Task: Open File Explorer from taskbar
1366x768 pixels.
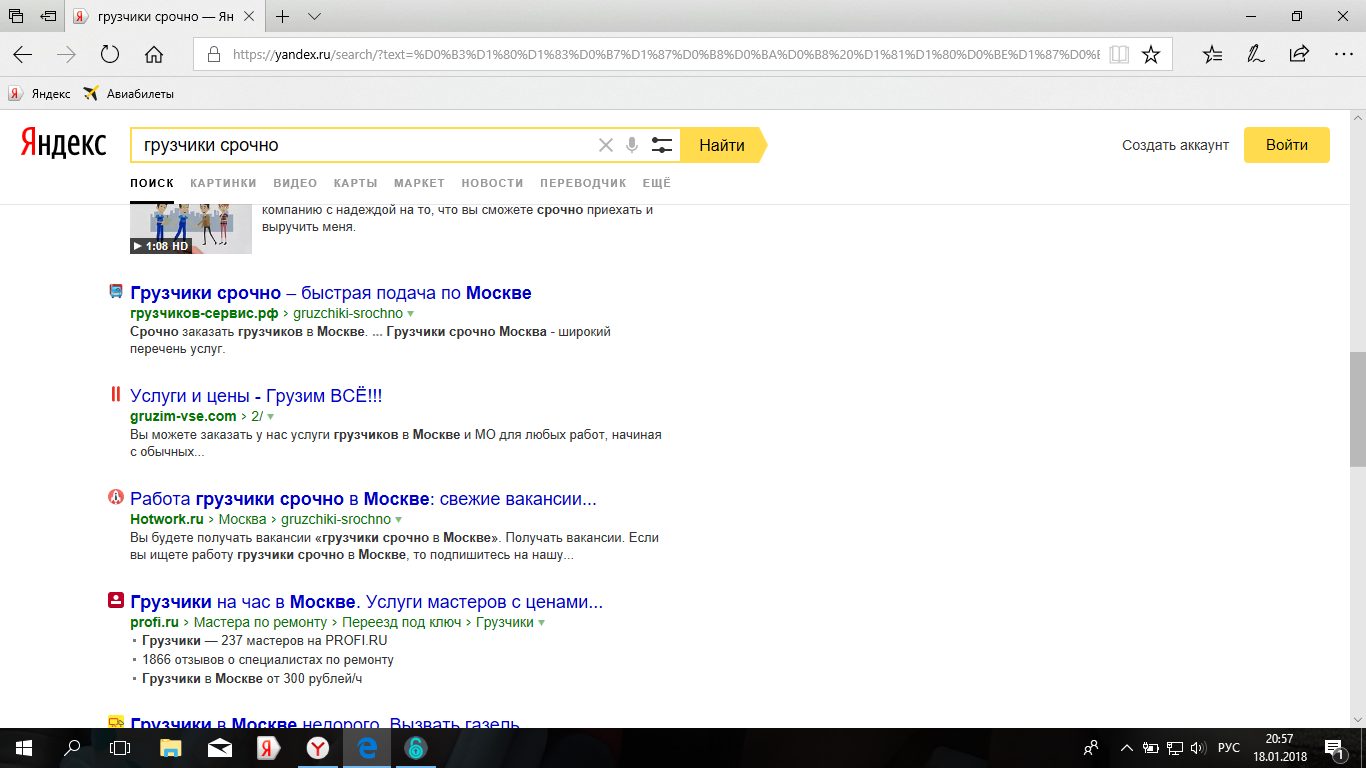Action: pos(171,748)
